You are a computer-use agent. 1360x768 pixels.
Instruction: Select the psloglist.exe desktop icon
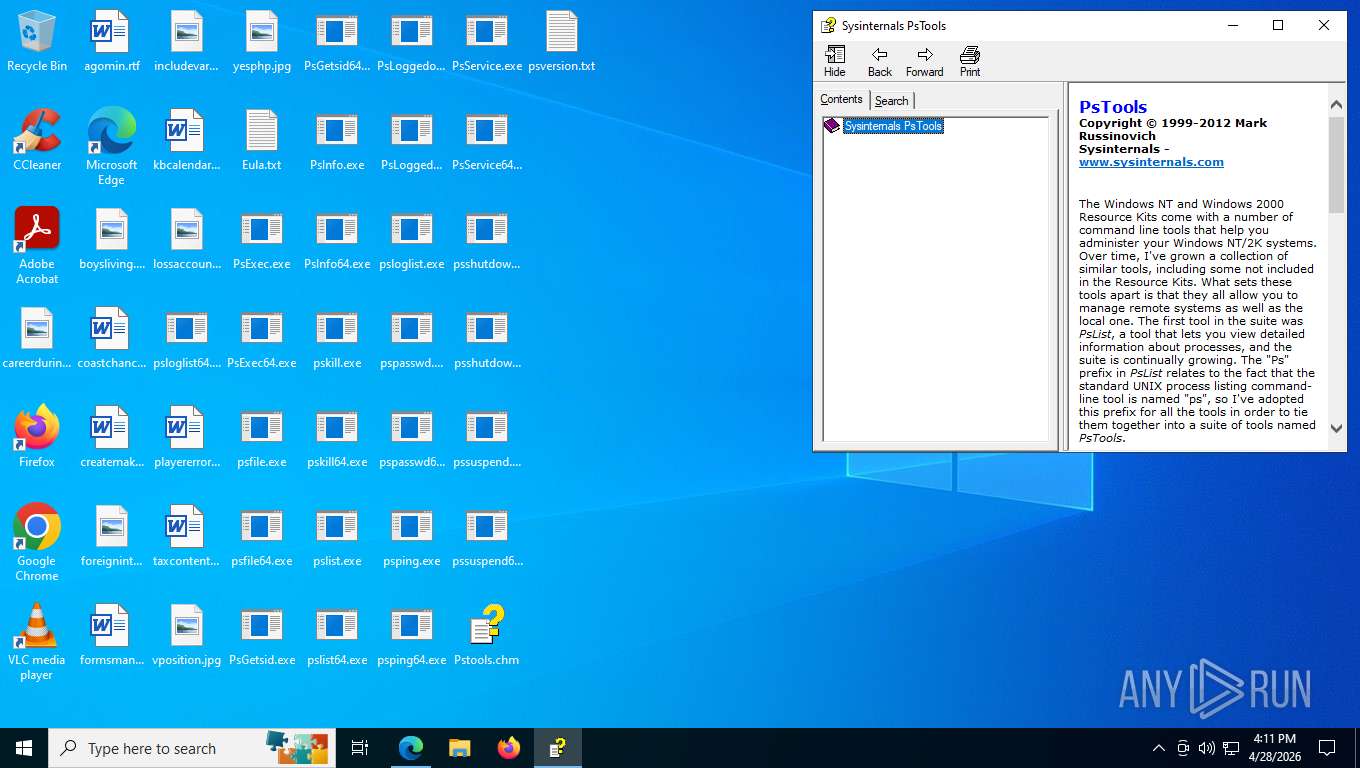click(412, 239)
